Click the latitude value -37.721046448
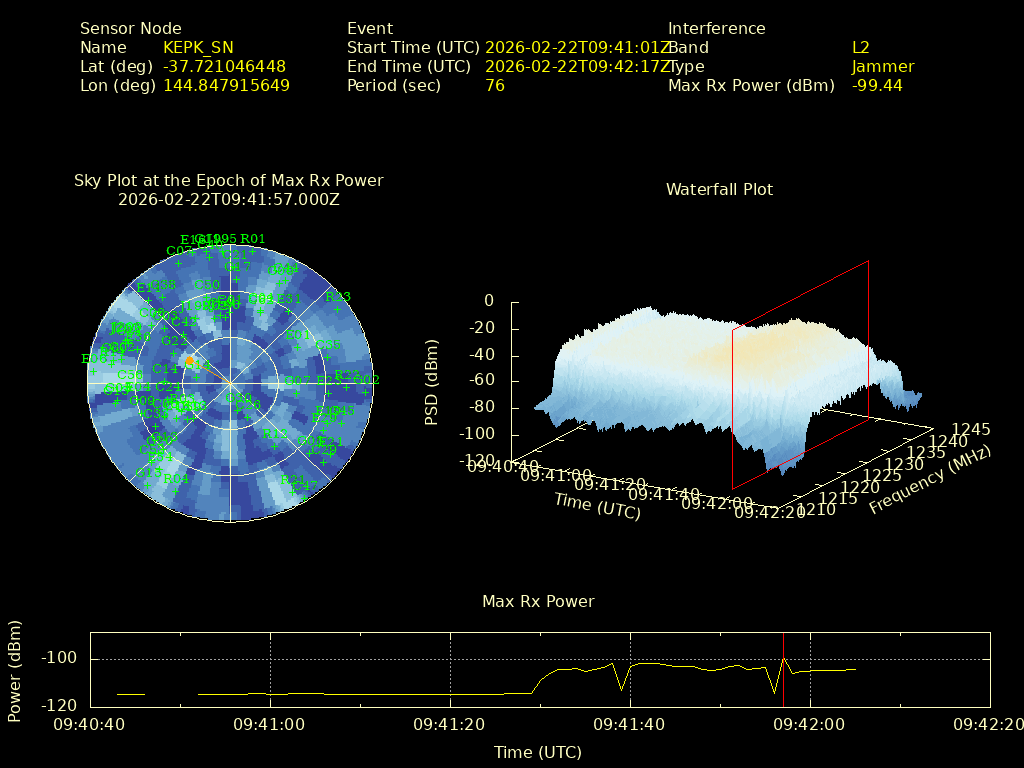Viewport: 1024px width, 768px height. click(224, 67)
